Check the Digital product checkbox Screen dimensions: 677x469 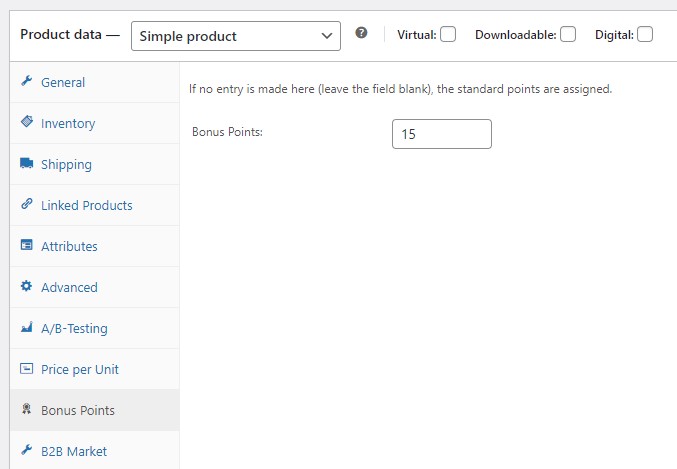click(645, 34)
